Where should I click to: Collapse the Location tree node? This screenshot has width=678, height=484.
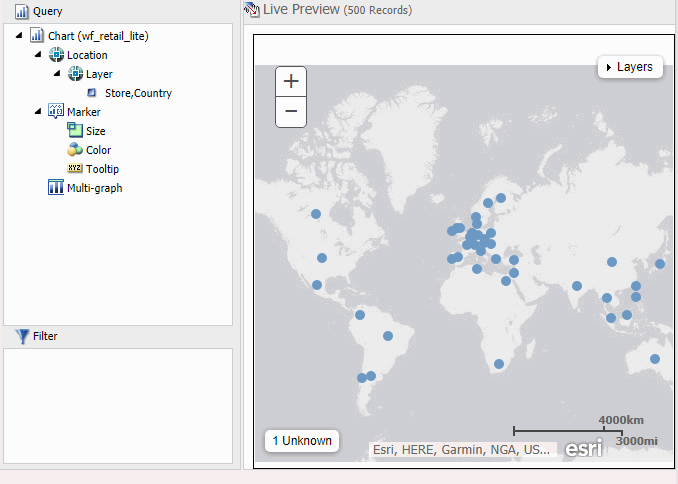[x=38, y=55]
